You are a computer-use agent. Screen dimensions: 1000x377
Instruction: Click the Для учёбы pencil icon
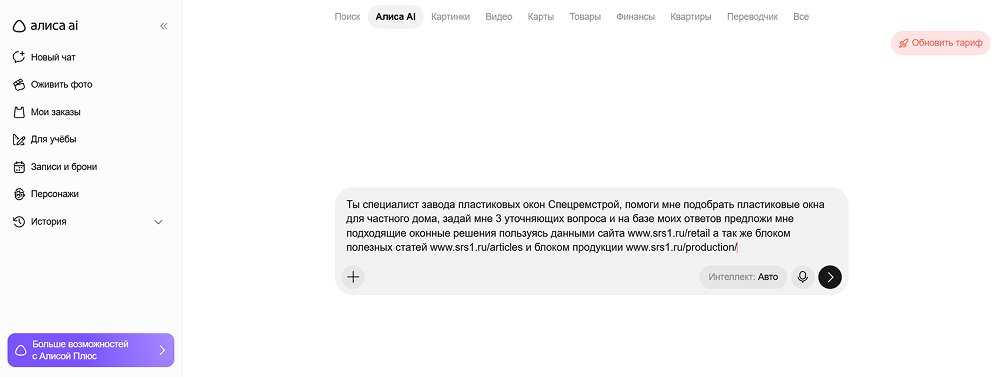click(19, 139)
